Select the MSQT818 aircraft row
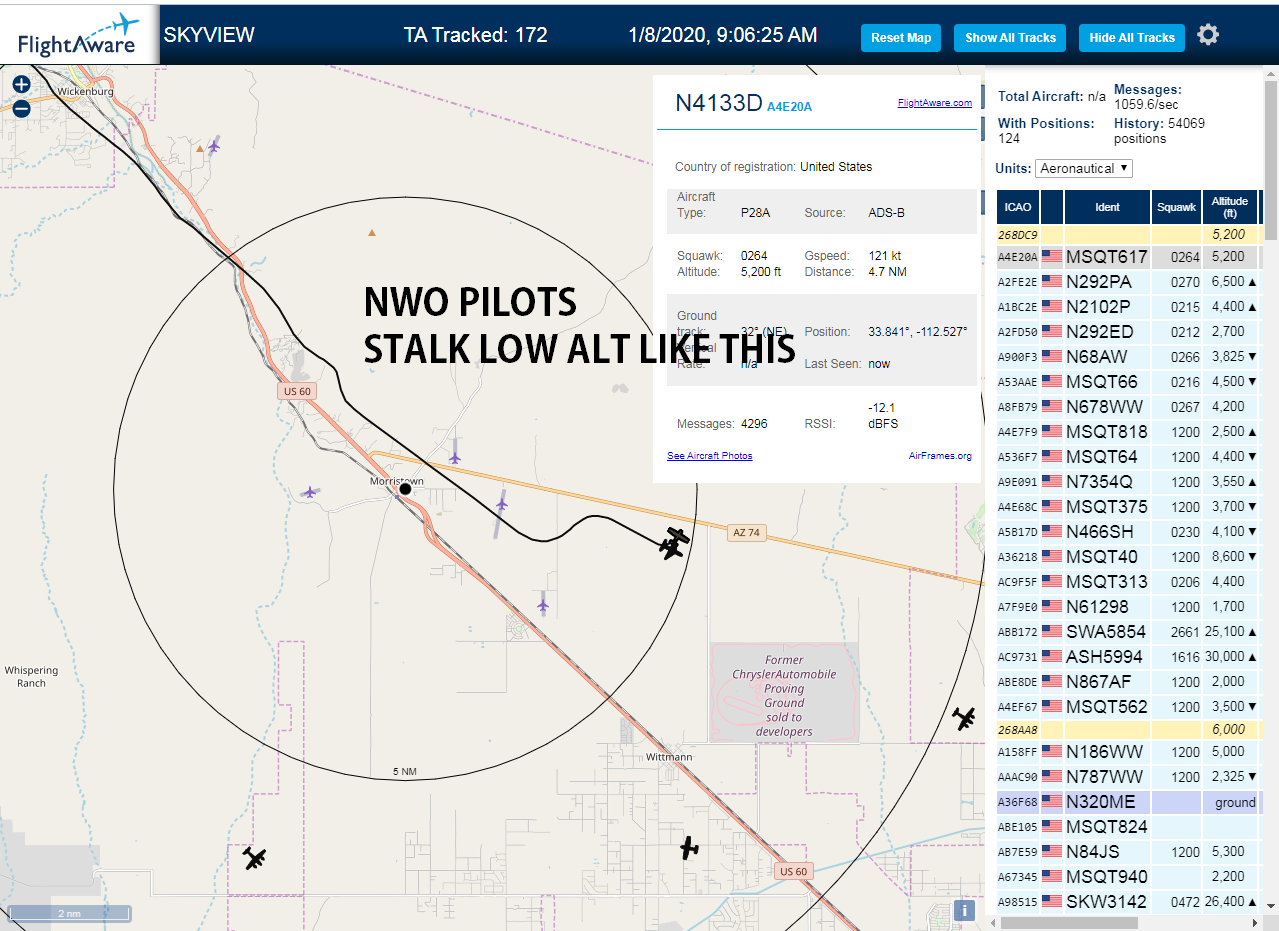 click(x=1130, y=432)
